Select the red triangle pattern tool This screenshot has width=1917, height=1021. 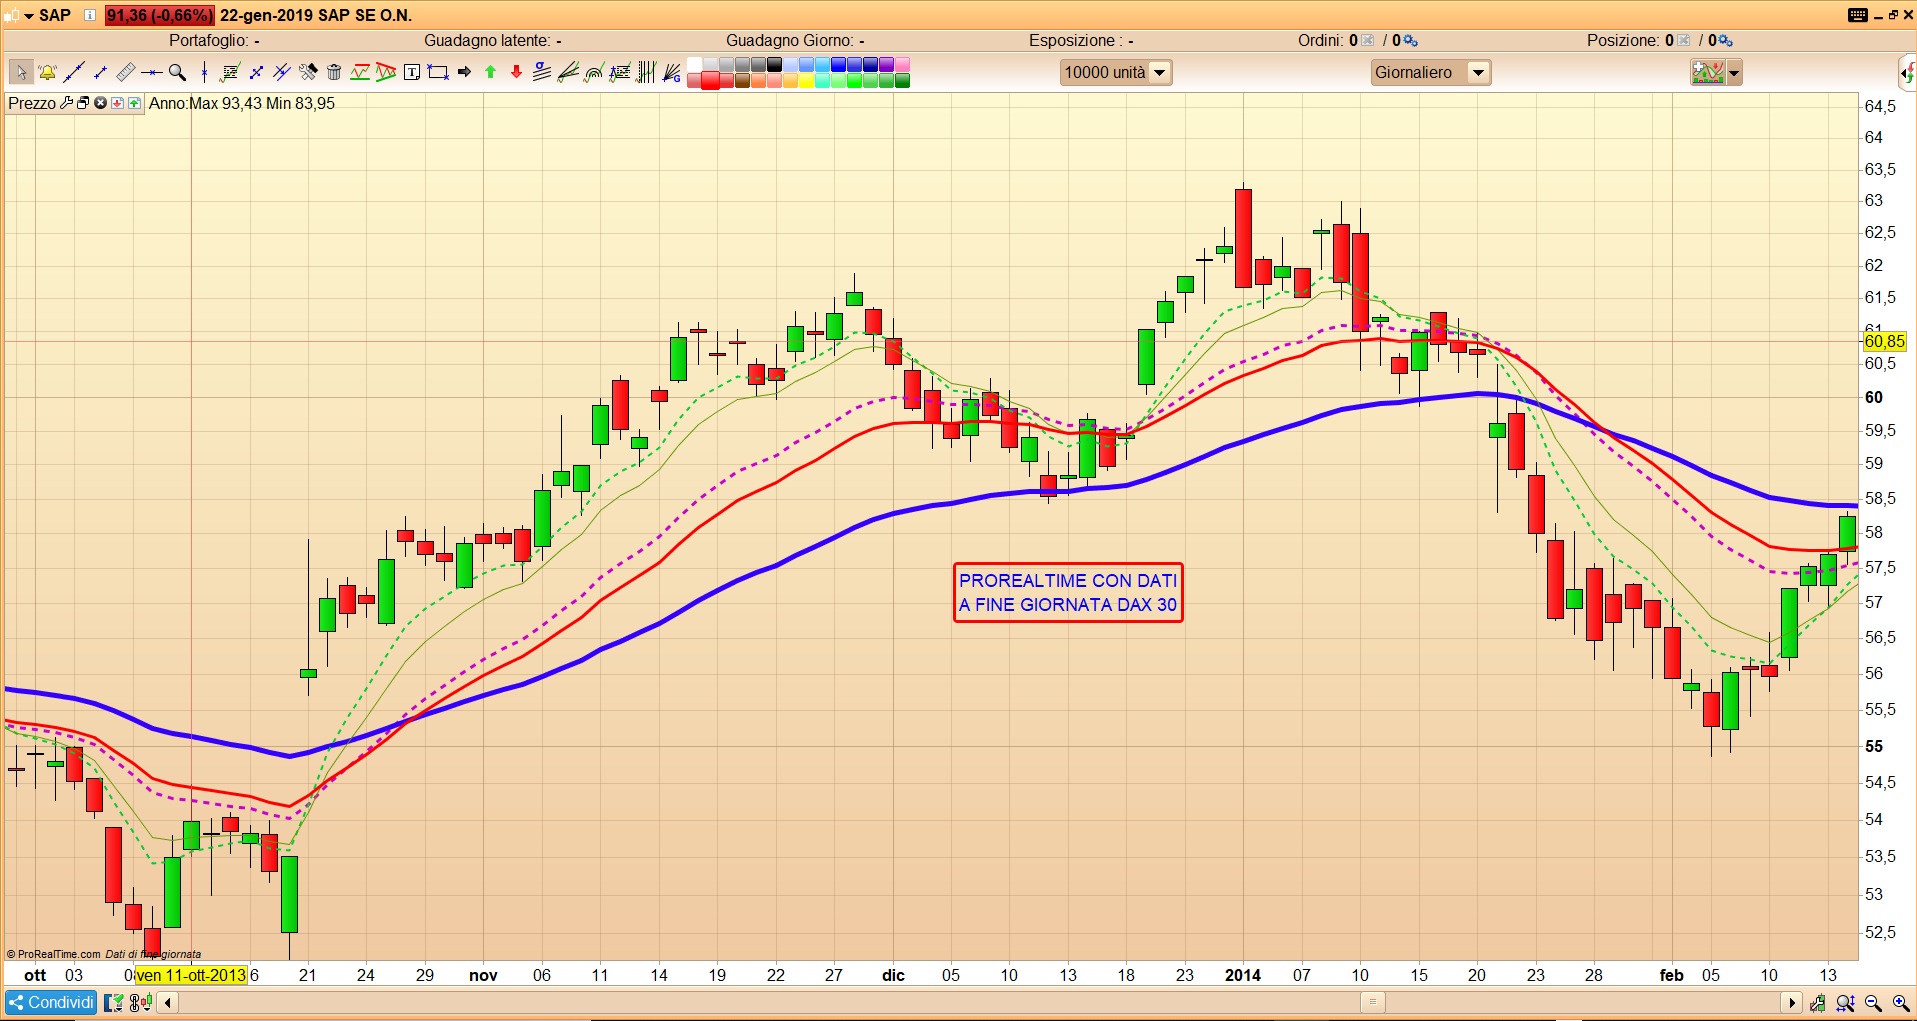[386, 72]
